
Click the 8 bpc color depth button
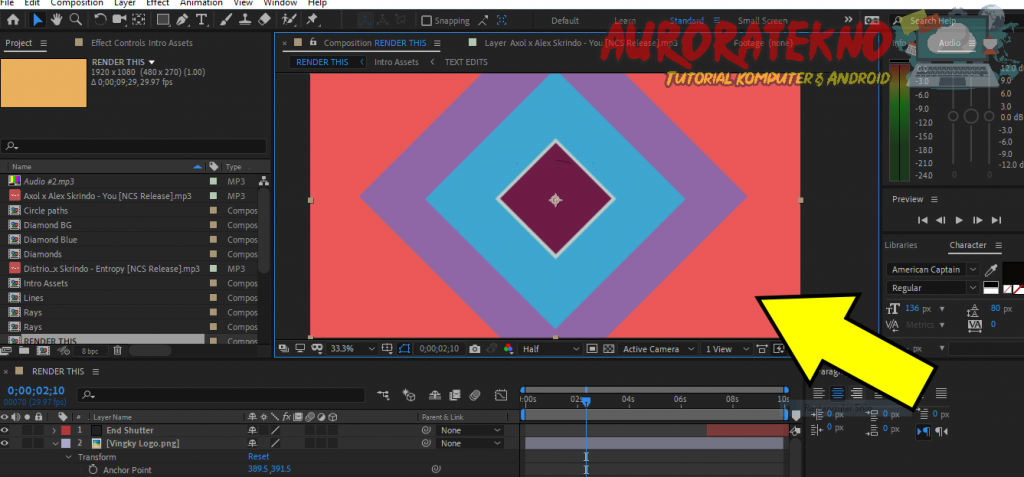[89, 351]
